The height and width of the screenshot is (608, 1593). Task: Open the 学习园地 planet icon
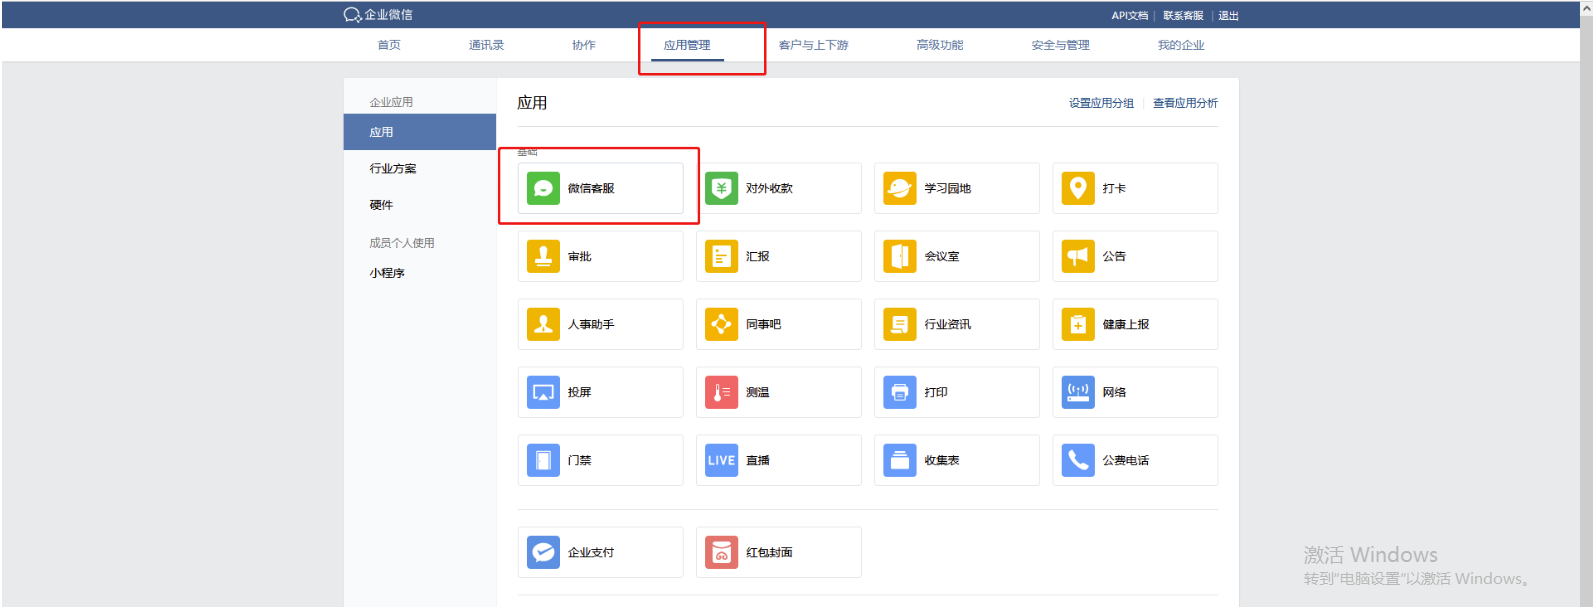tap(899, 188)
